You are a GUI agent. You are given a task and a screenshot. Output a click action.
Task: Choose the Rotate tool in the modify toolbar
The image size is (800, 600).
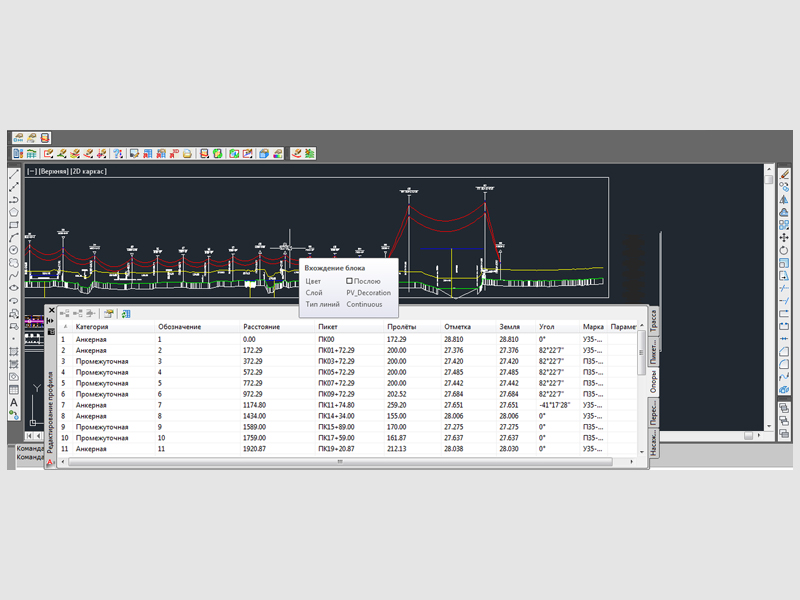pos(785,251)
